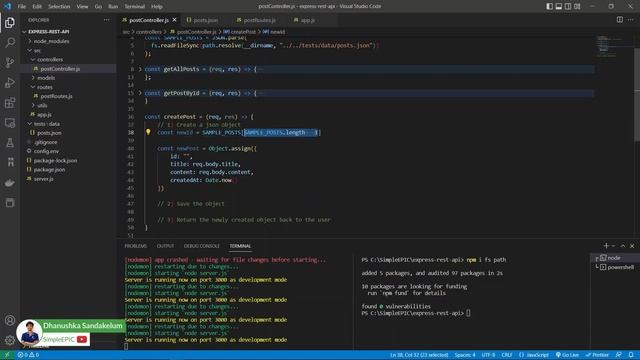The width and height of the screenshot is (640, 360).
Task: Maximize the terminal panel size
Action: click(x=623, y=246)
